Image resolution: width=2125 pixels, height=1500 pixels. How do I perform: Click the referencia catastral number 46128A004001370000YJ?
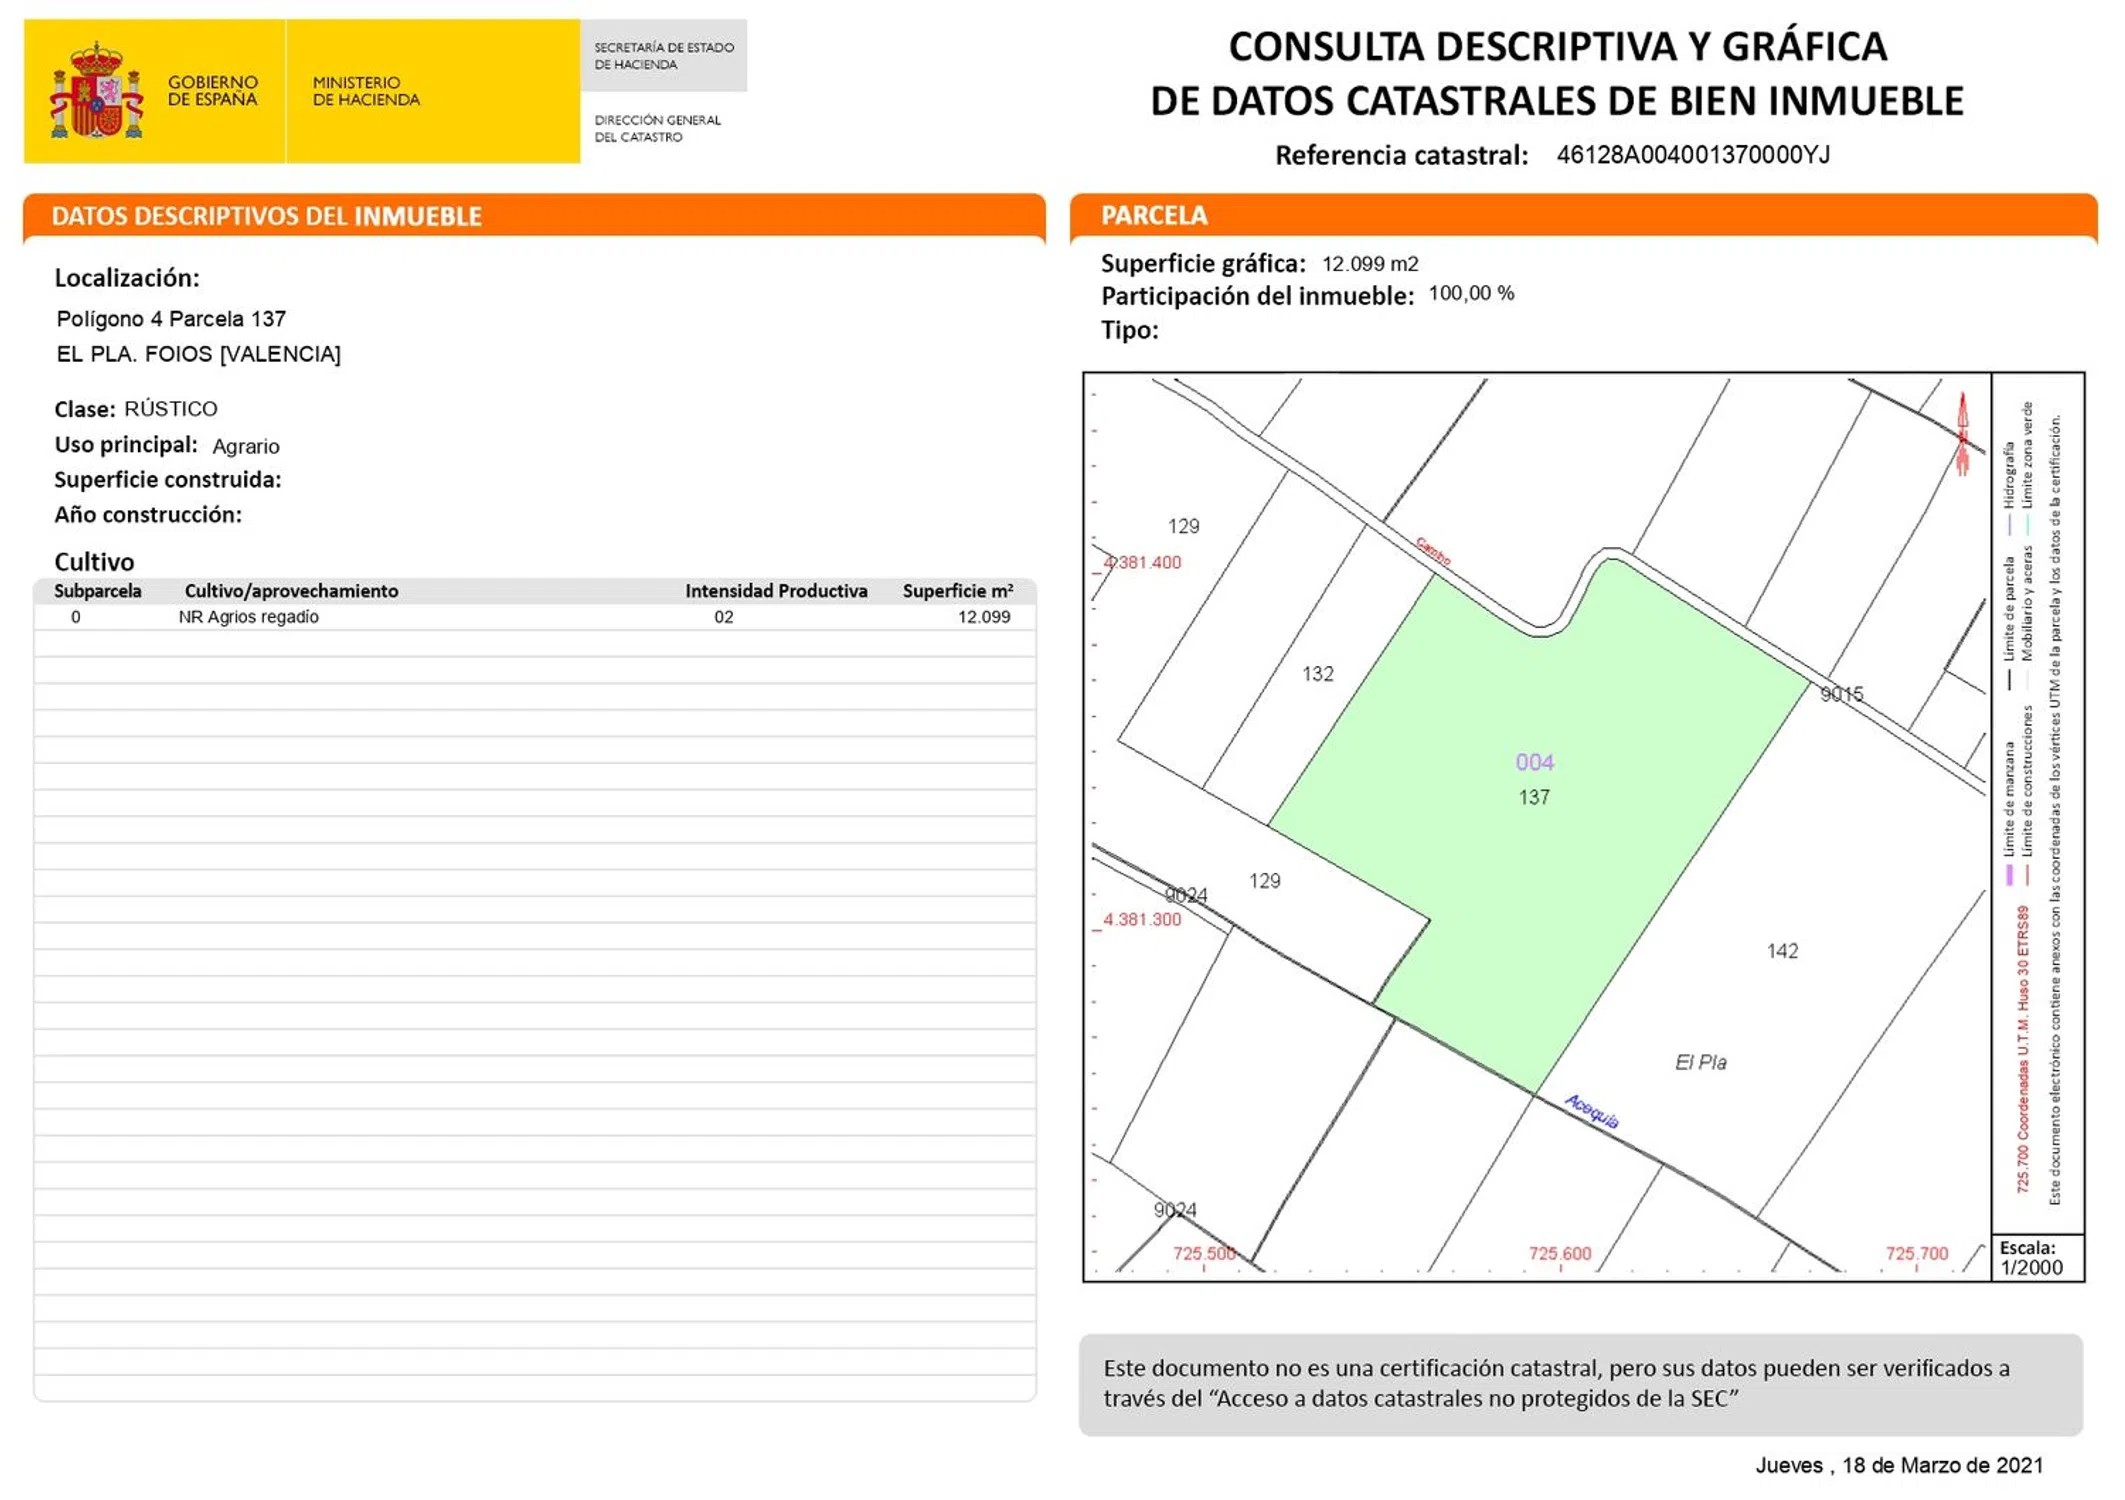point(1692,155)
